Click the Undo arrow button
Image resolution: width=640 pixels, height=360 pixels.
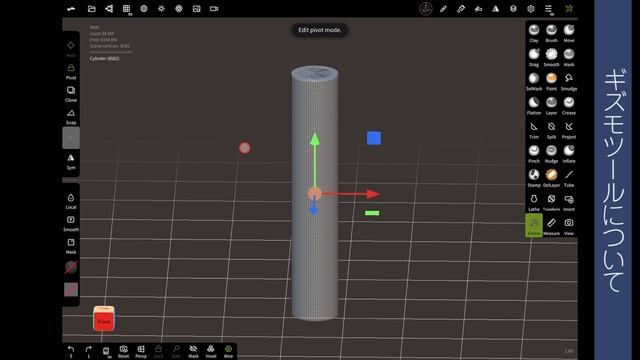pyautogui.click(x=71, y=351)
